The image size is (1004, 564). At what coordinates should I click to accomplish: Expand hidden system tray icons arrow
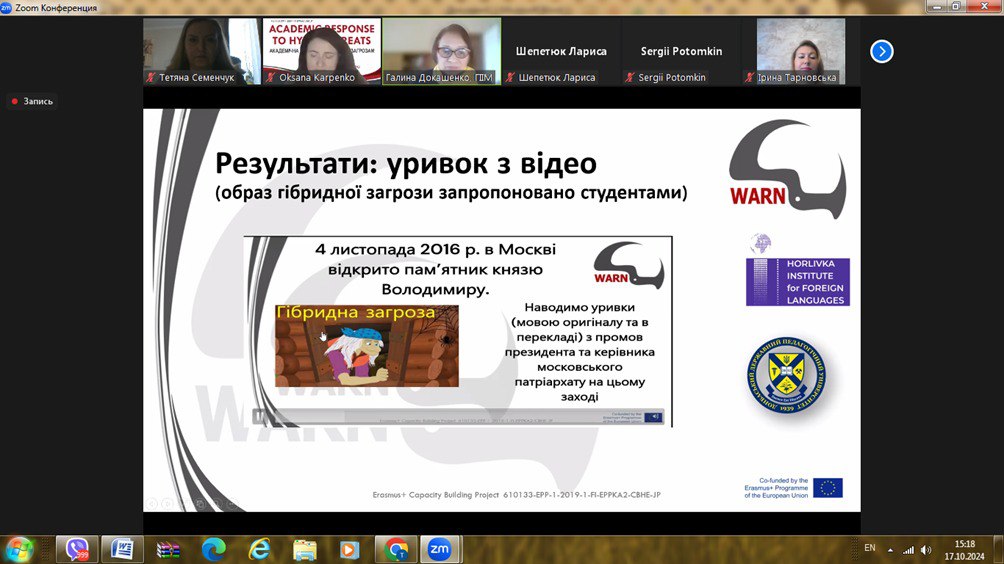pyautogui.click(x=890, y=550)
